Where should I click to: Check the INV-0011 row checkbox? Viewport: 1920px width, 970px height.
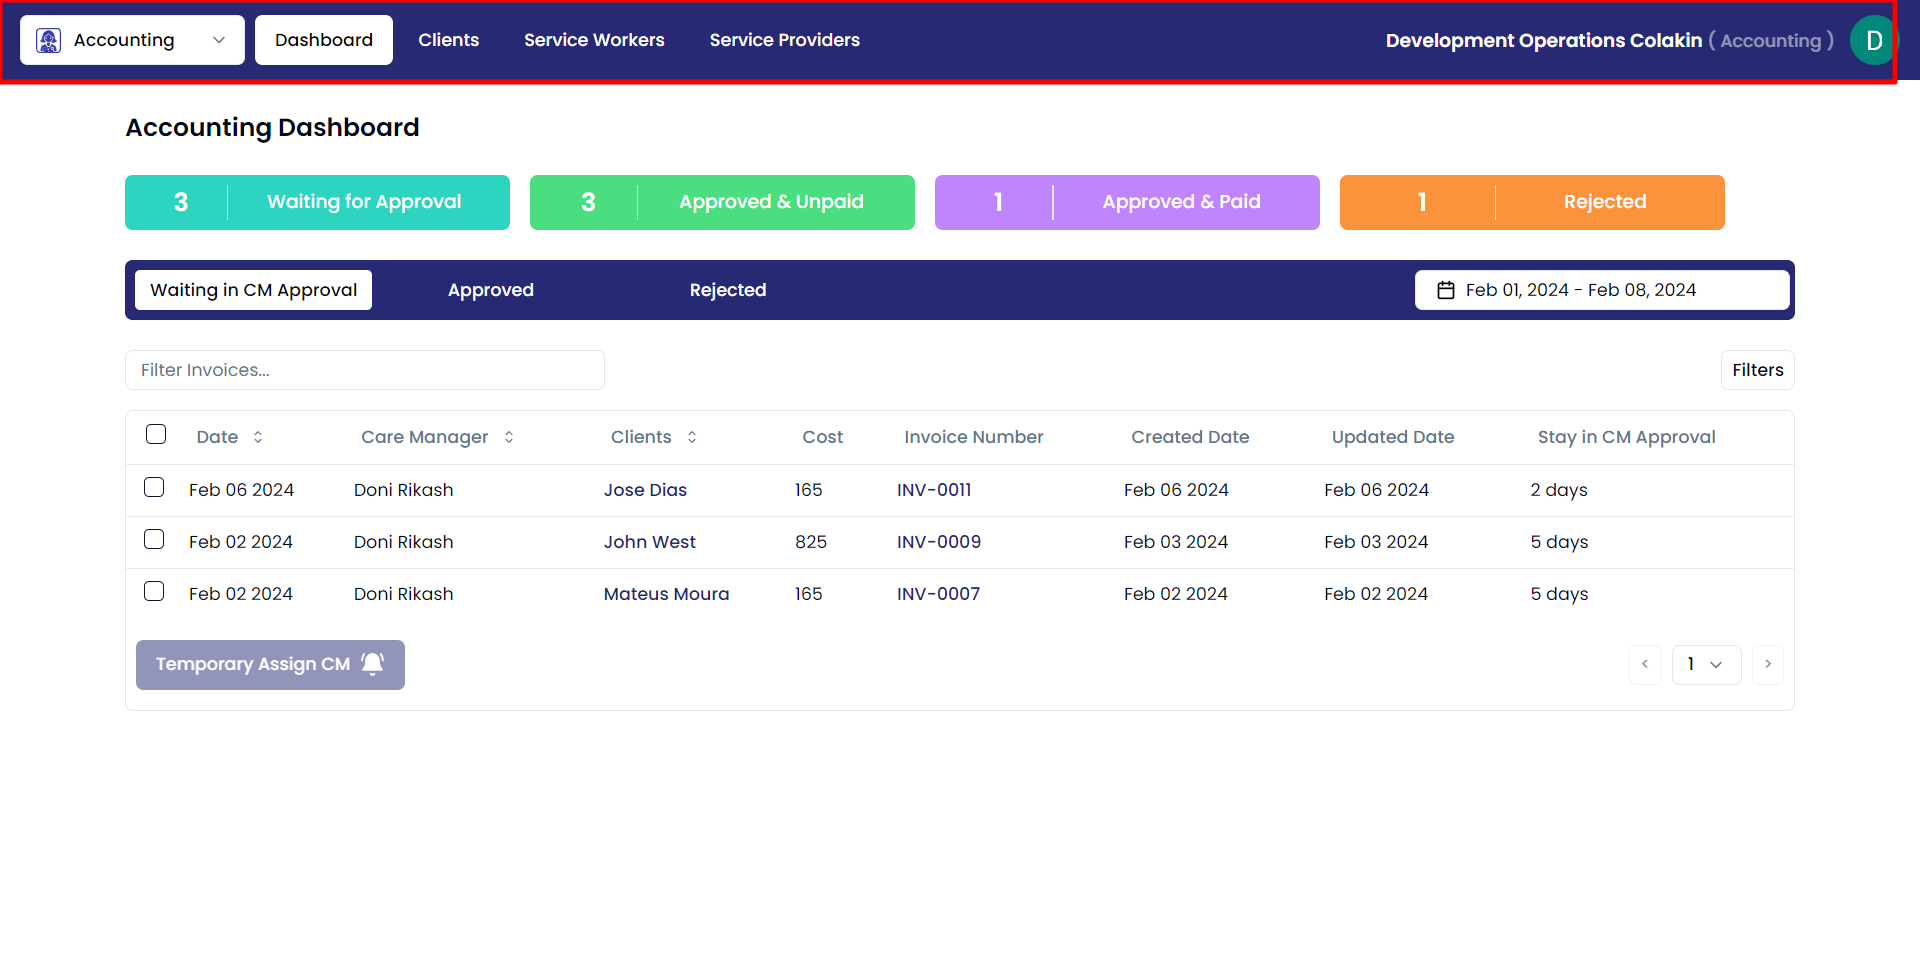point(154,487)
